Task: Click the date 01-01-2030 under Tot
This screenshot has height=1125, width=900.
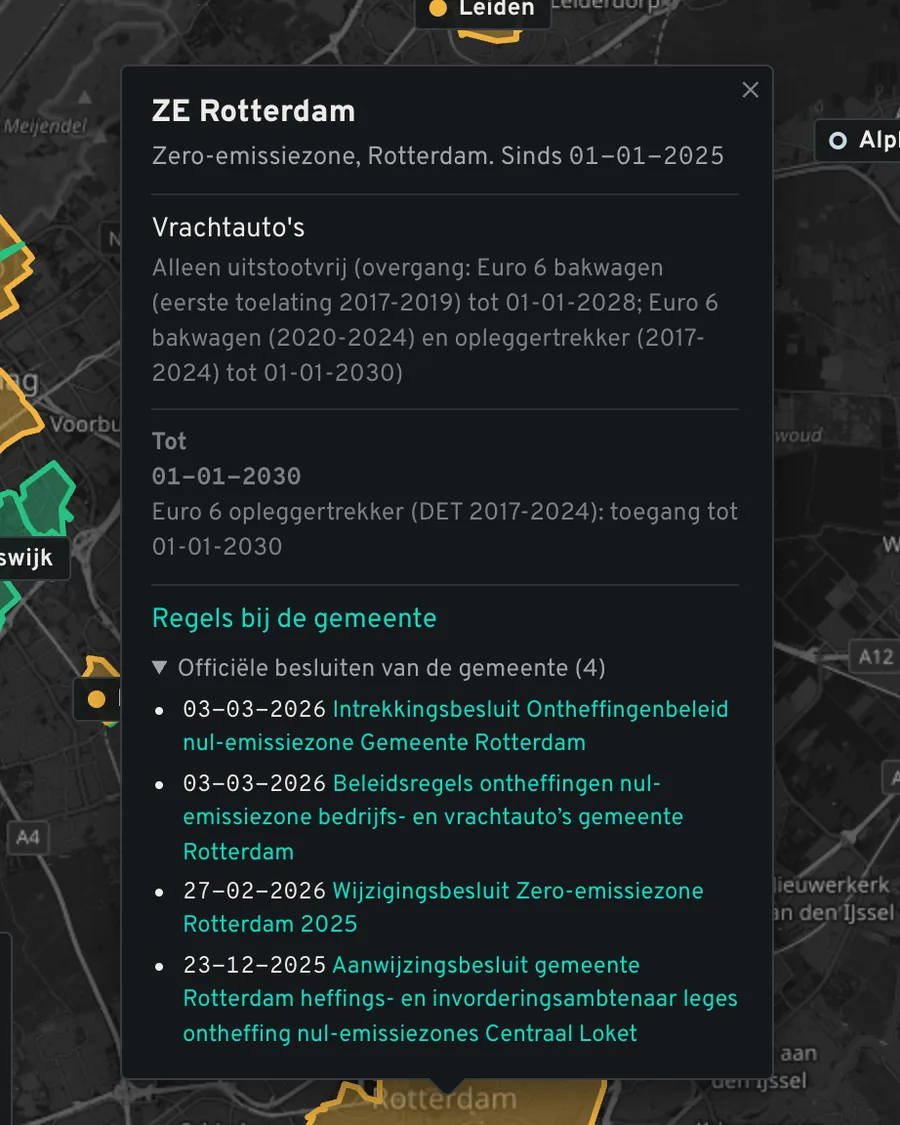Action: (226, 476)
